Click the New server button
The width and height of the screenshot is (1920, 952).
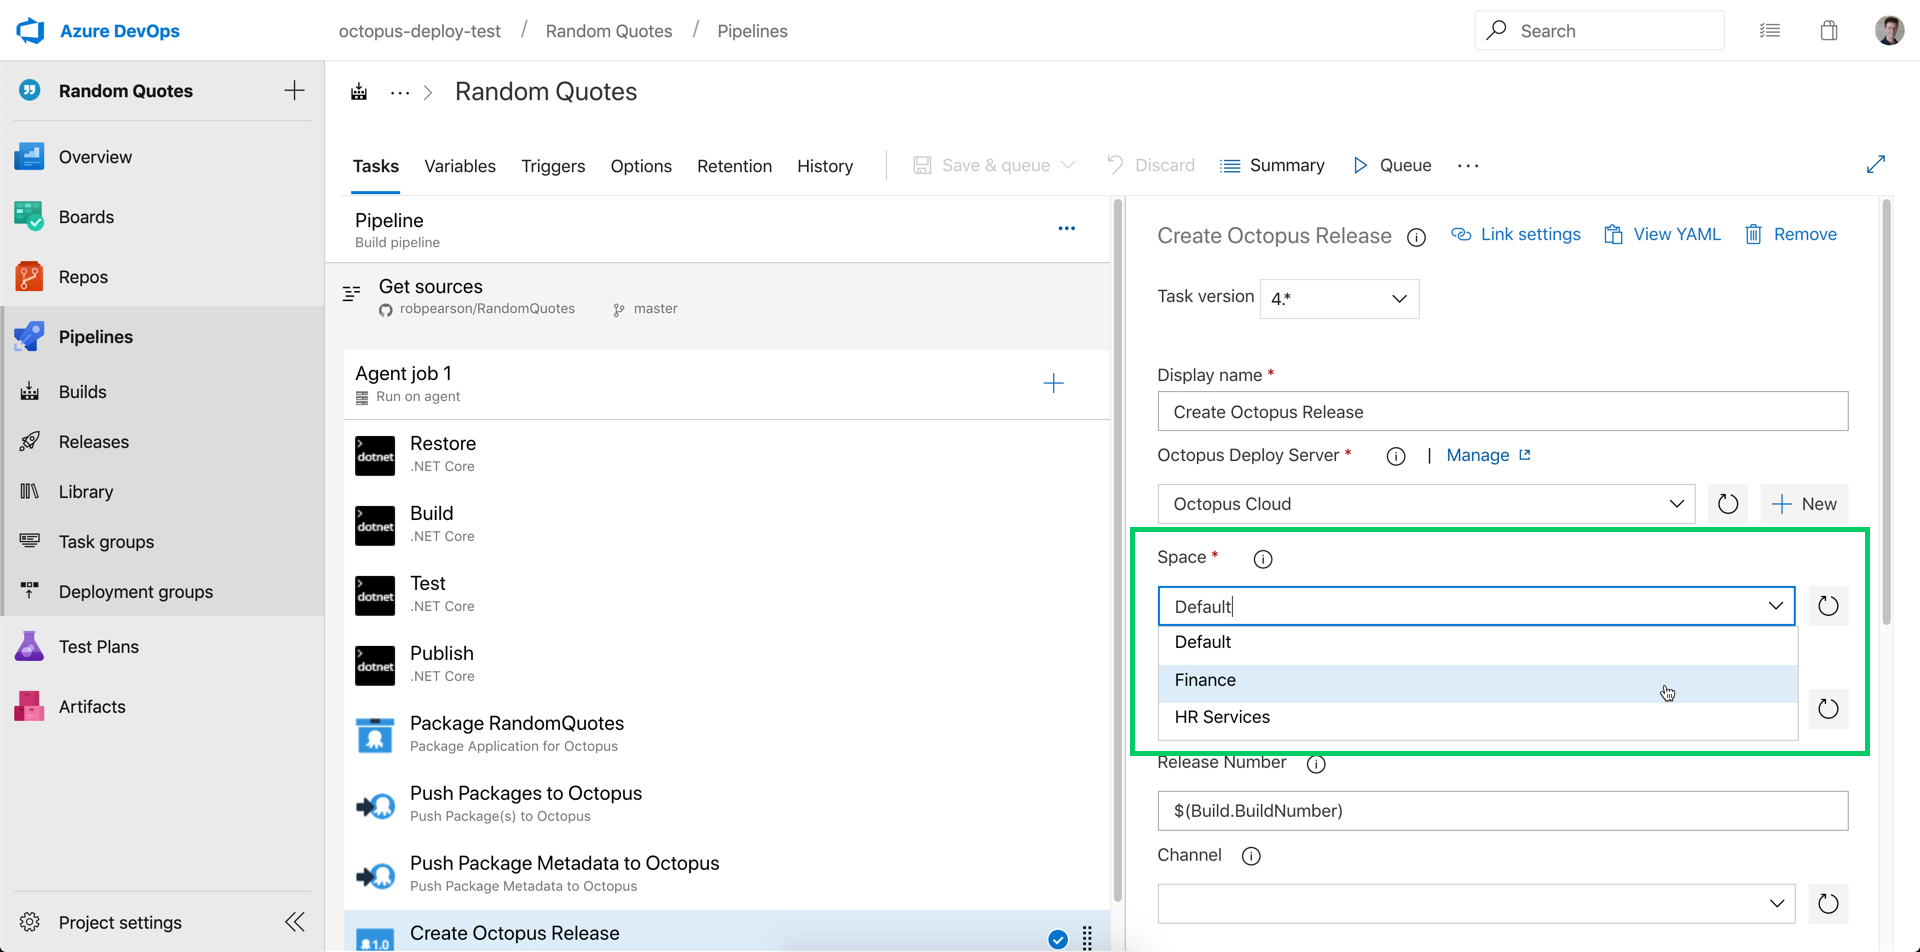point(1804,503)
